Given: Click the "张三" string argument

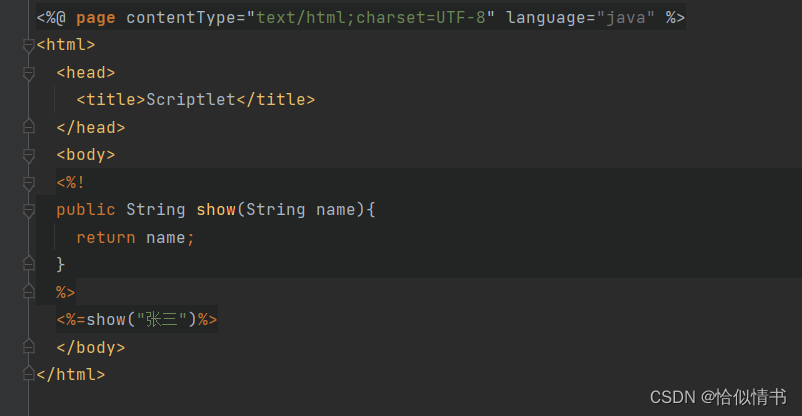Looking at the screenshot, I should [162, 320].
